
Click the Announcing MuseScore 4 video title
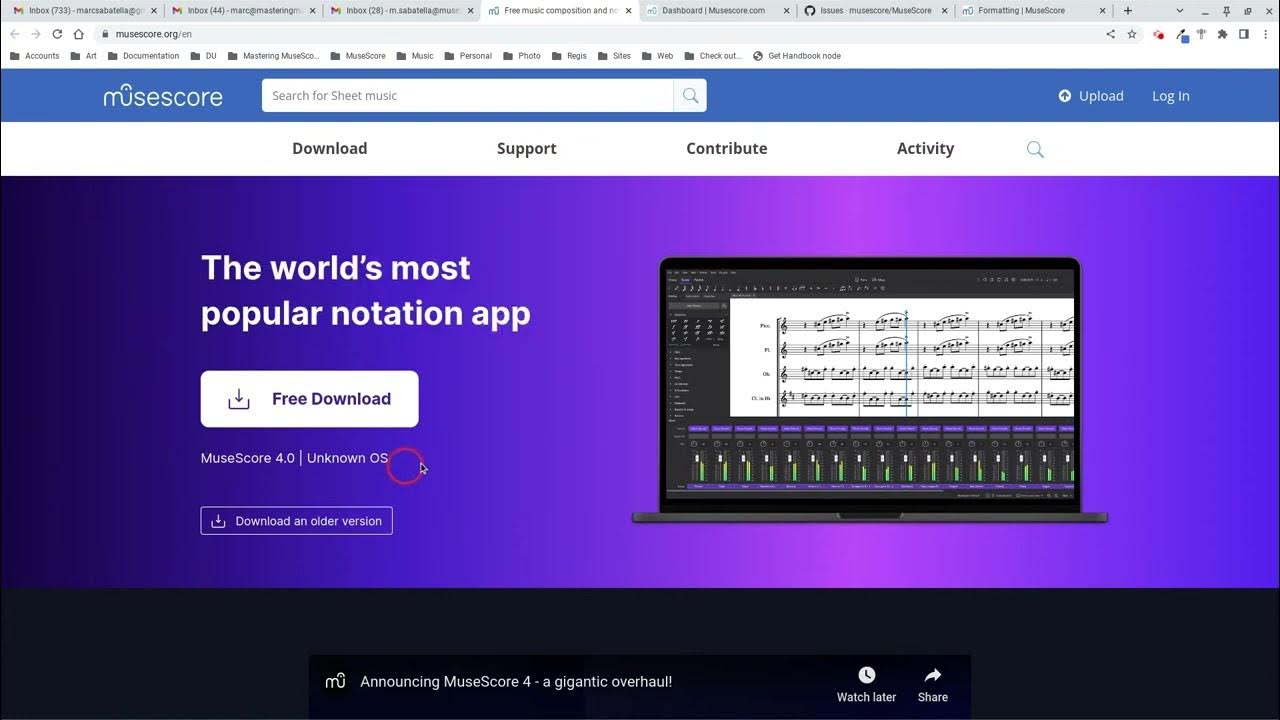516,682
